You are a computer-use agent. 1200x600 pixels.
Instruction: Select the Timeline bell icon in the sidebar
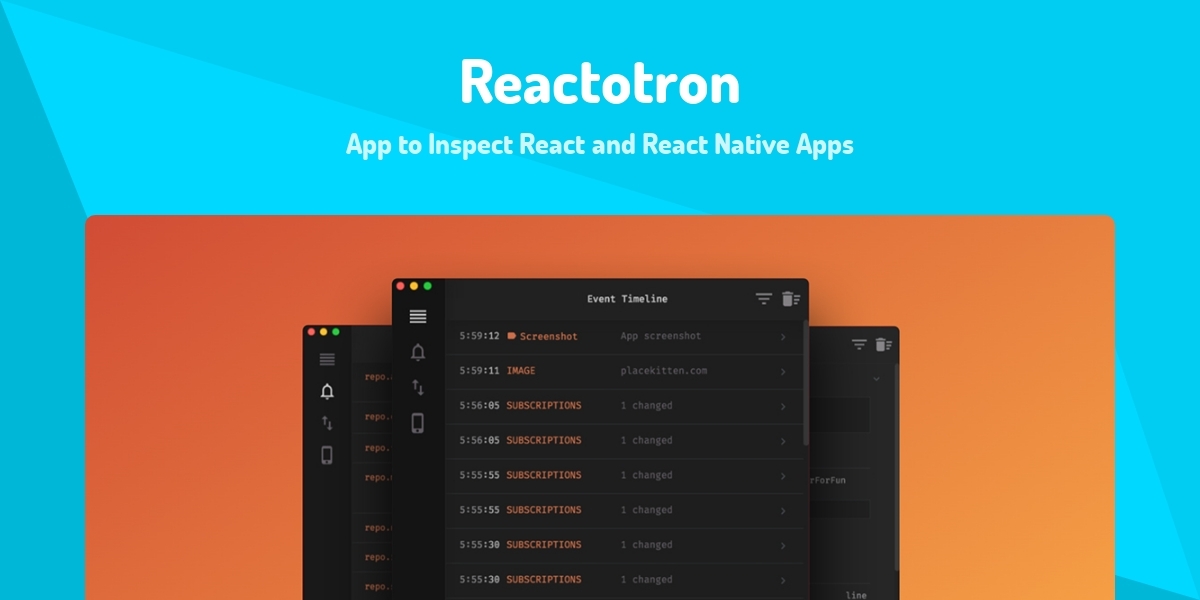click(418, 352)
